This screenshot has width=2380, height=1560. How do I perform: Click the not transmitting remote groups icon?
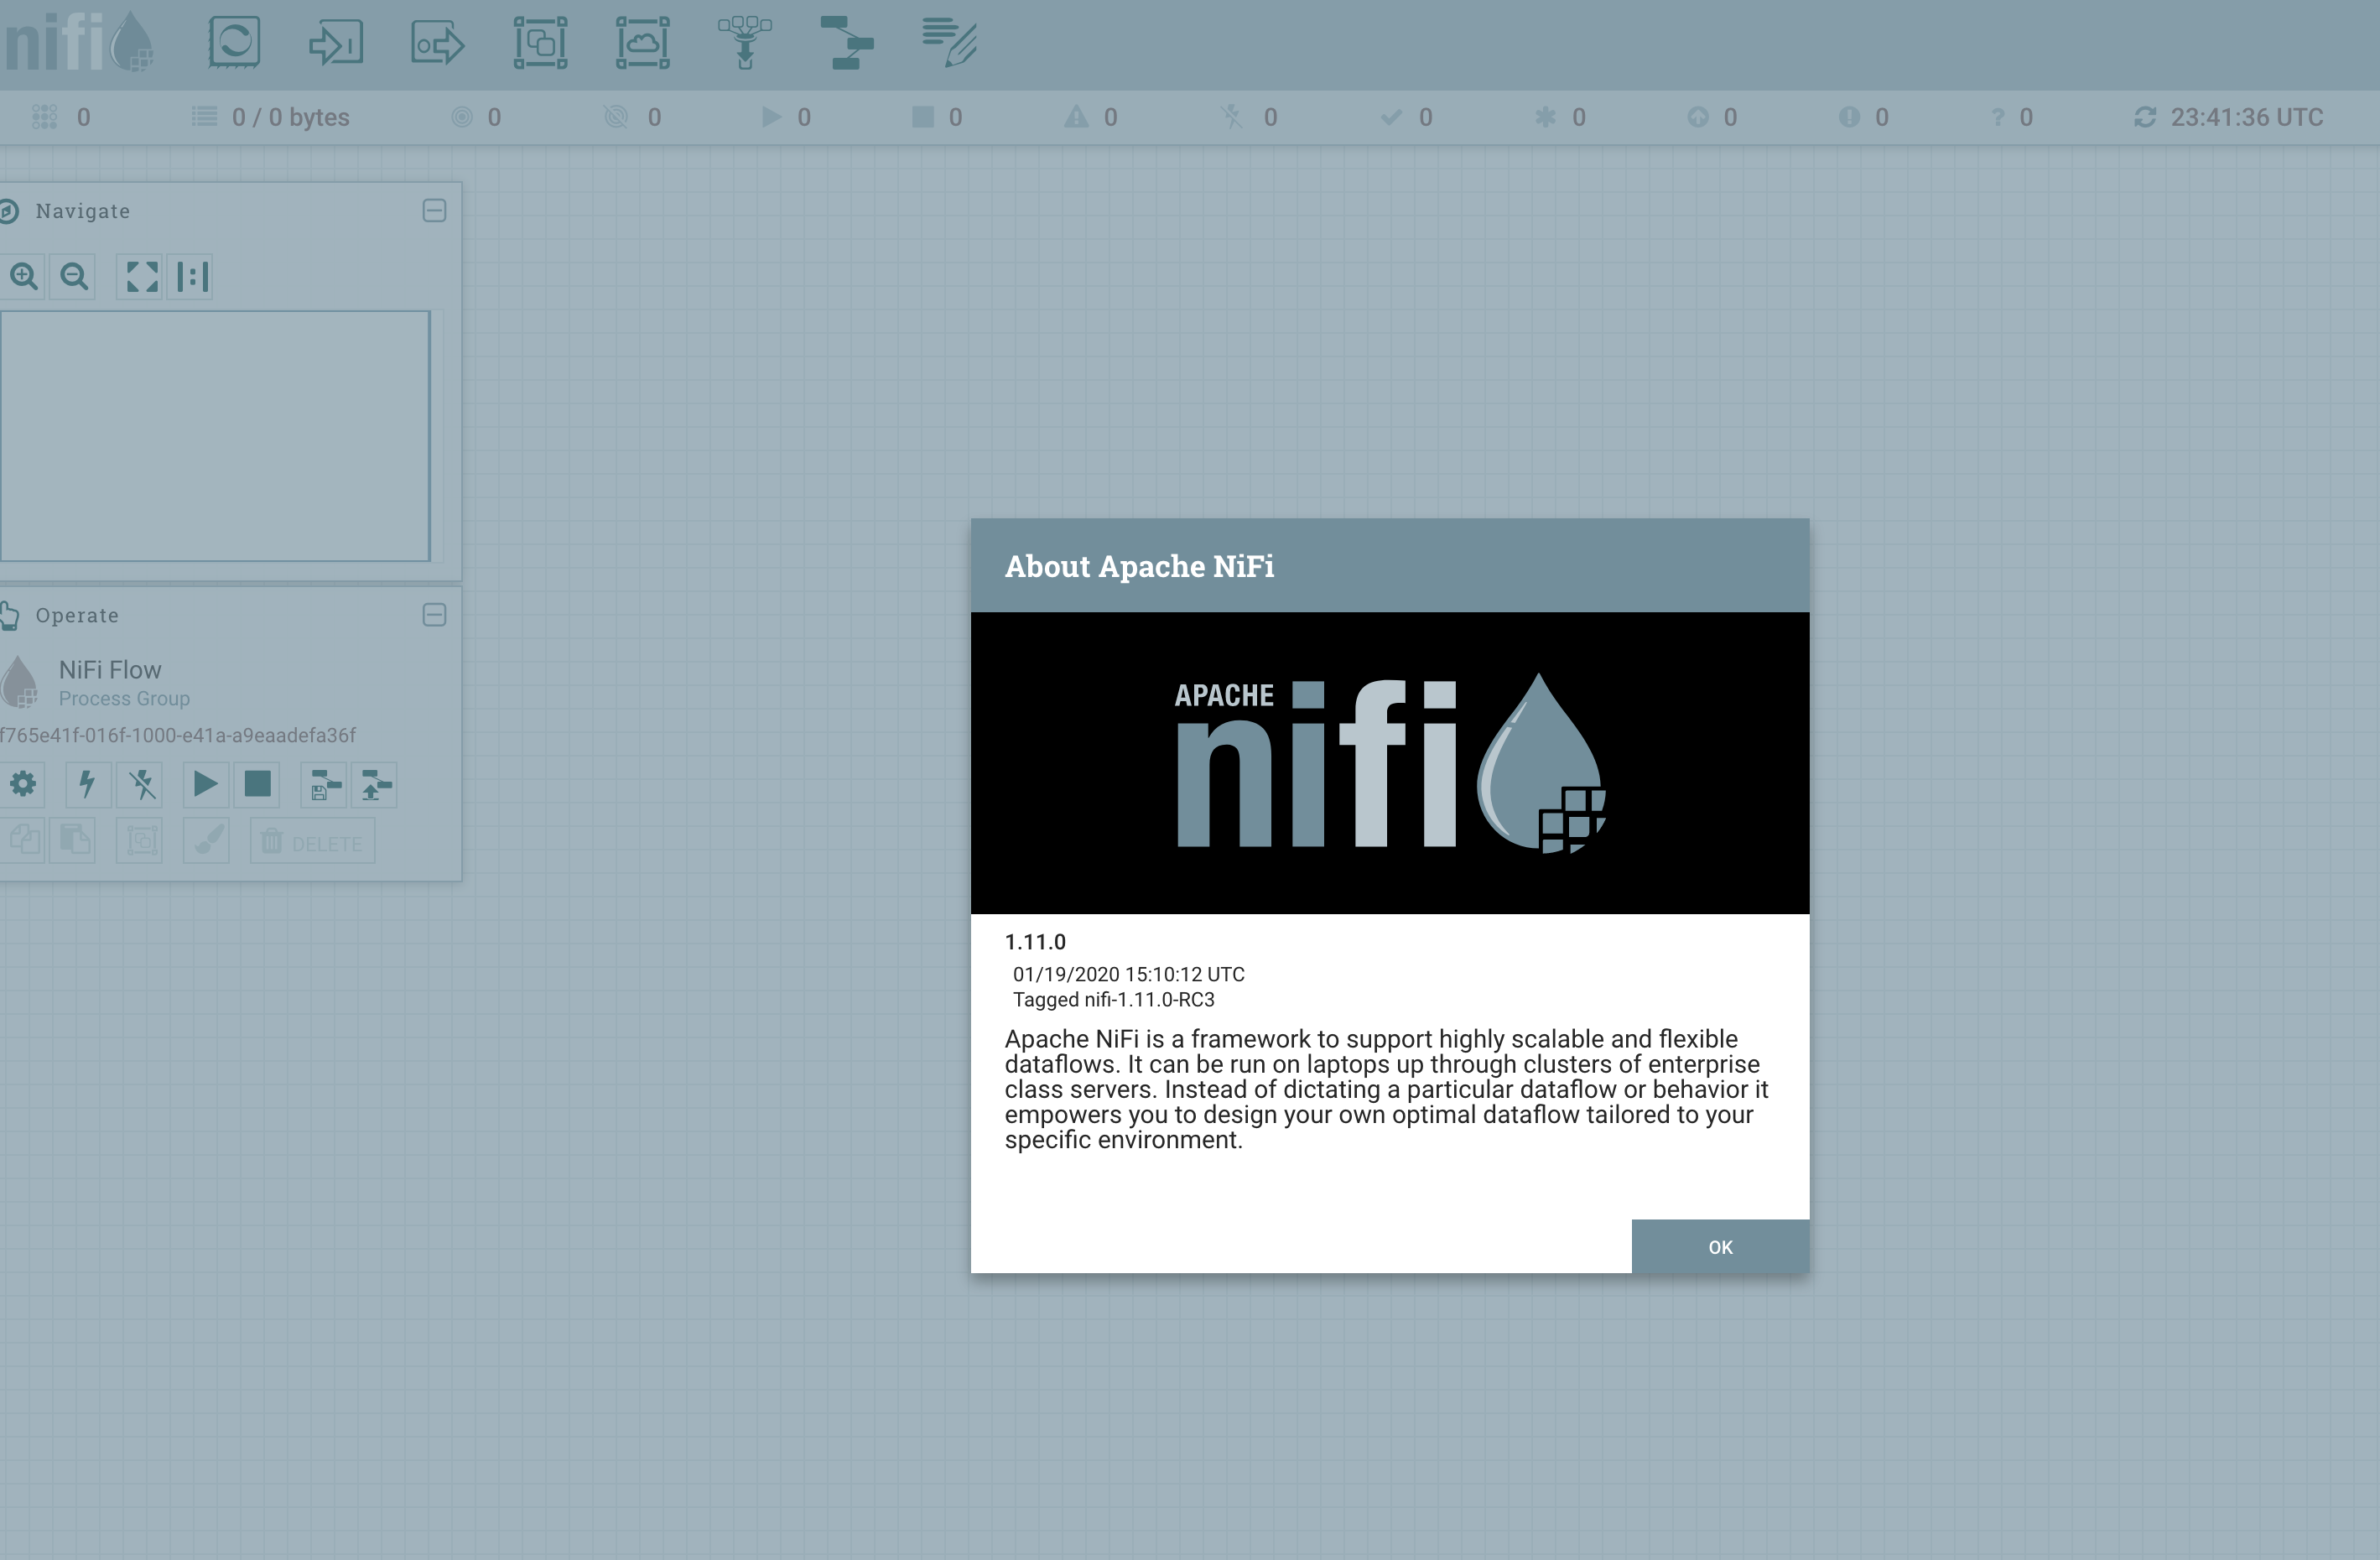[616, 117]
